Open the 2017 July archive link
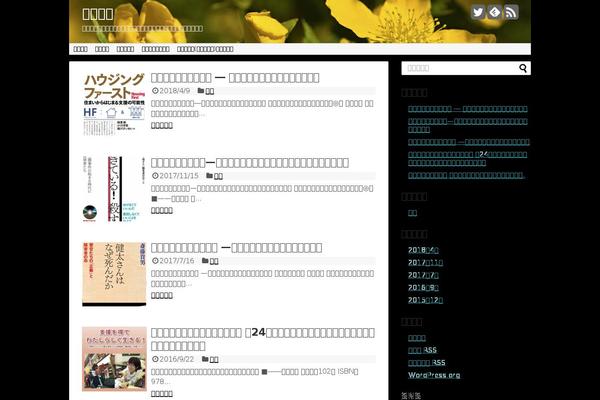Viewport: 600px width, 400px height. point(423,275)
